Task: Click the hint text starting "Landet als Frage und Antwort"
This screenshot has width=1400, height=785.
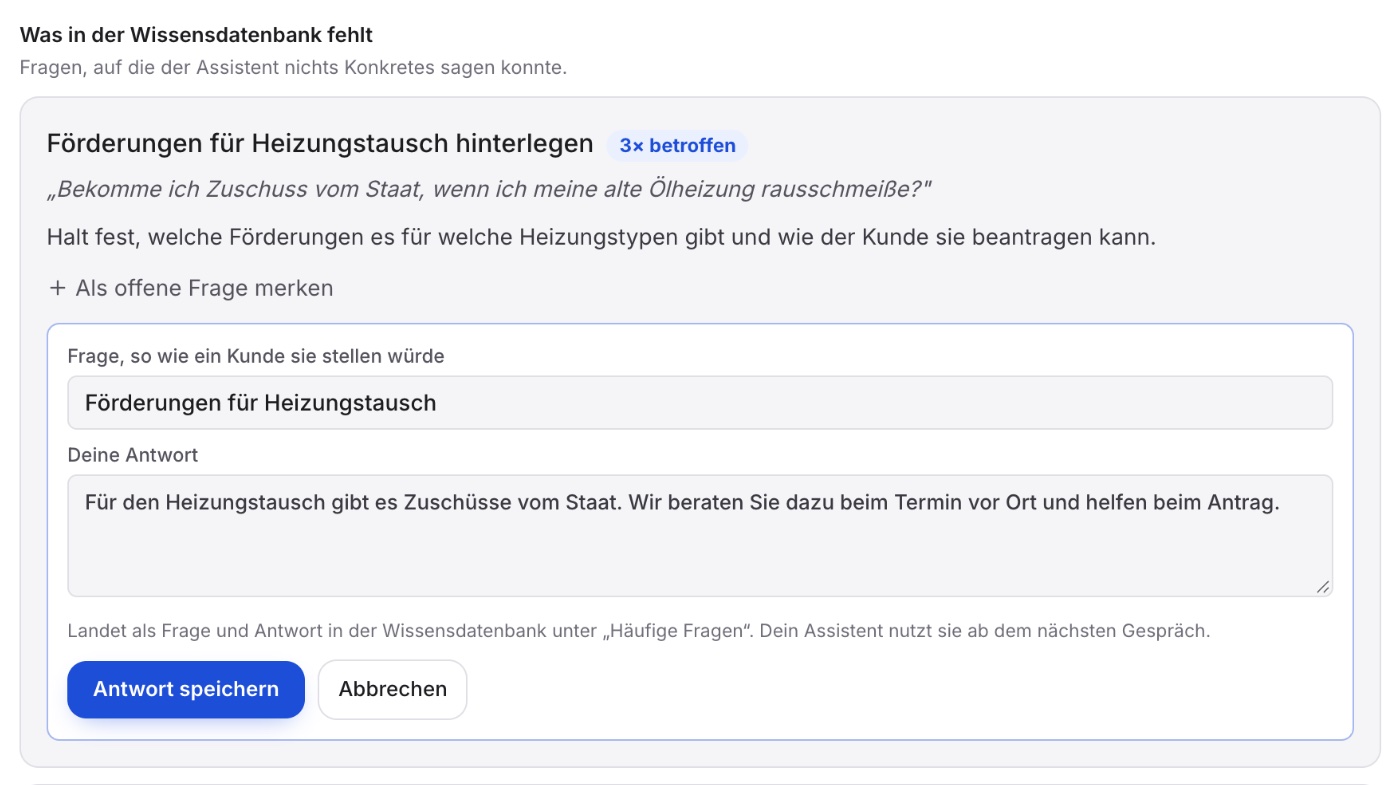Action: (x=639, y=631)
